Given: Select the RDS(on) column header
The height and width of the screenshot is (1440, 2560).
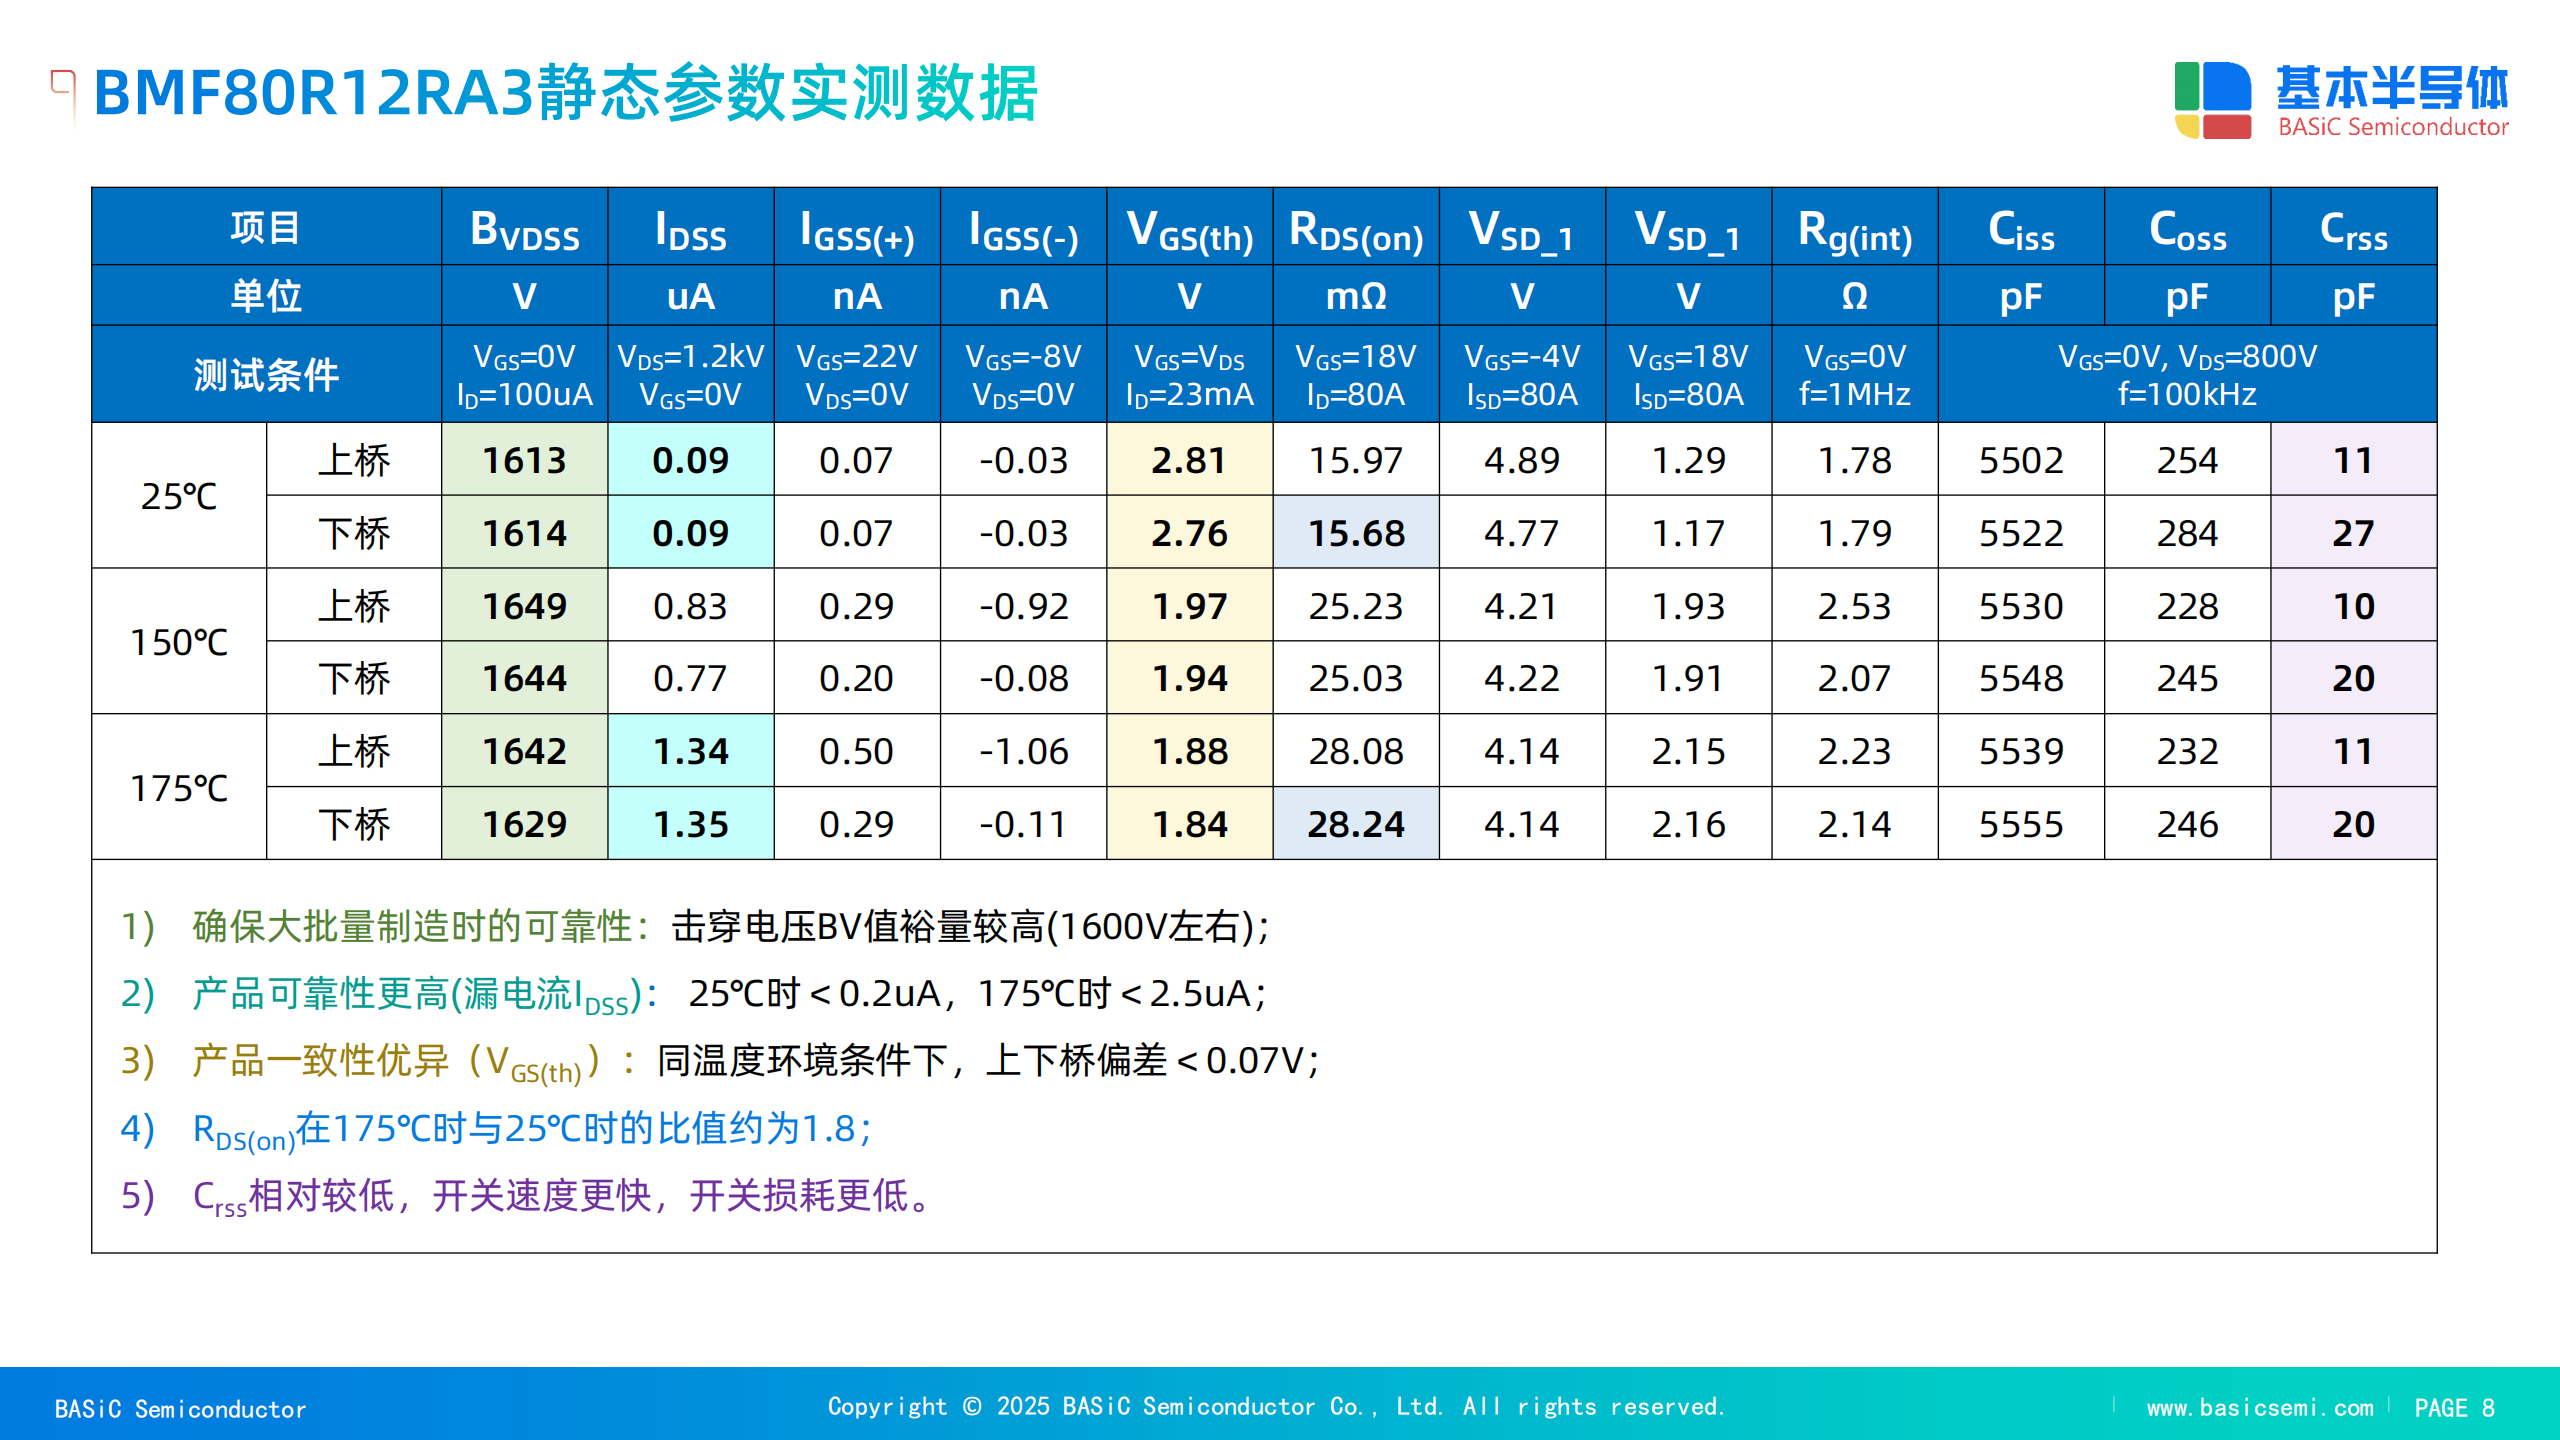Looking at the screenshot, I should (x=1355, y=229).
